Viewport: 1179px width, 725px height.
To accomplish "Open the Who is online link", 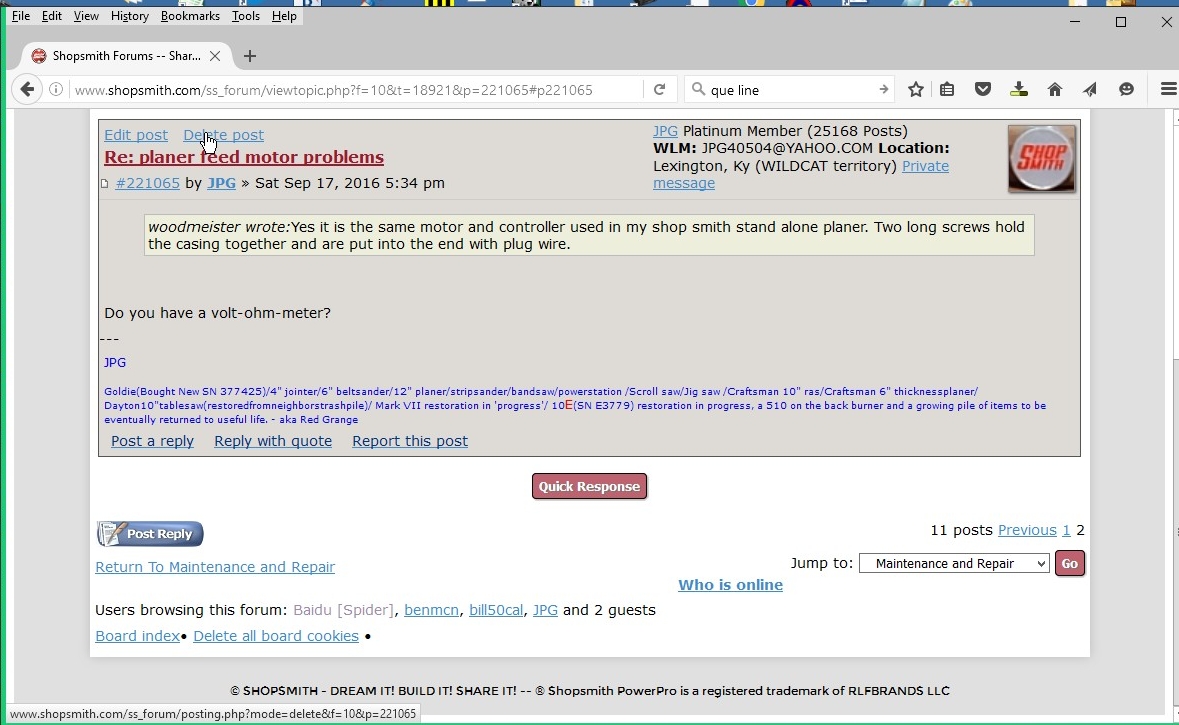I will pyautogui.click(x=730, y=585).
